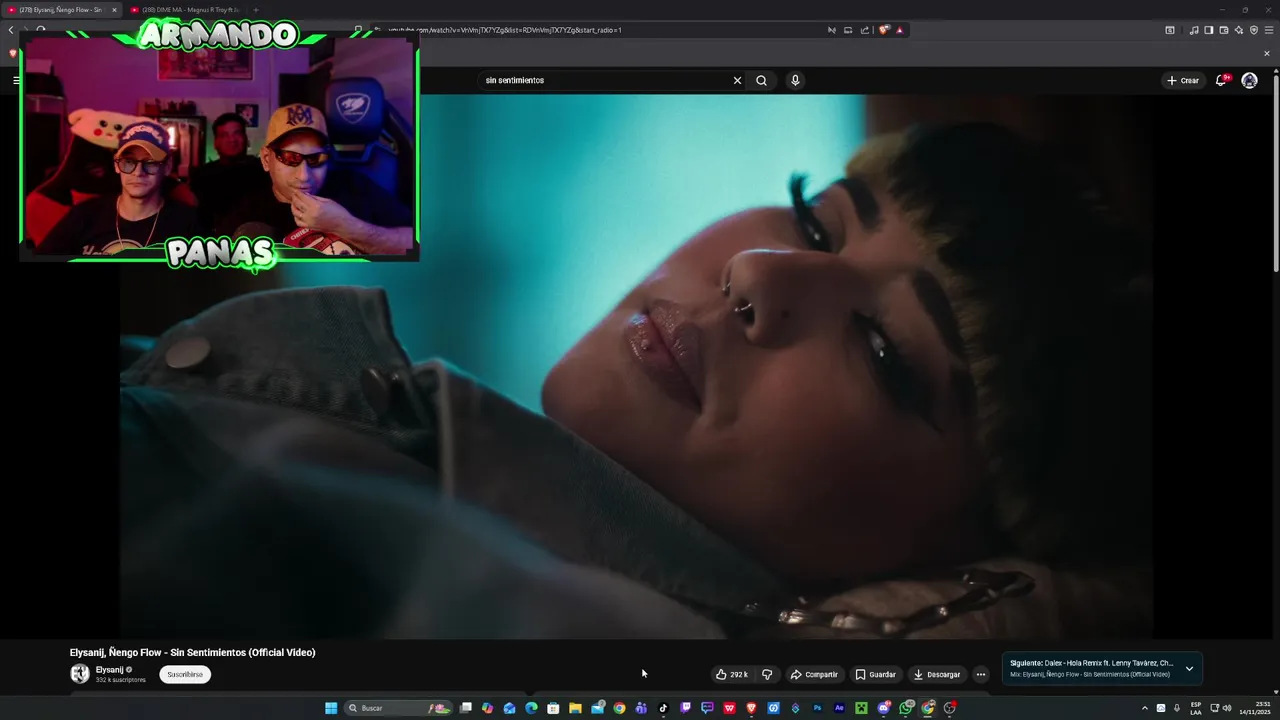Open the Brave hamburger main menu
The height and width of the screenshot is (720, 1280).
point(1269,30)
